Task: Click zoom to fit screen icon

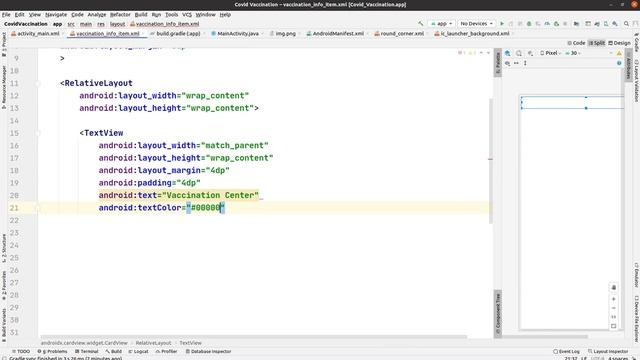Action: tap(613, 326)
